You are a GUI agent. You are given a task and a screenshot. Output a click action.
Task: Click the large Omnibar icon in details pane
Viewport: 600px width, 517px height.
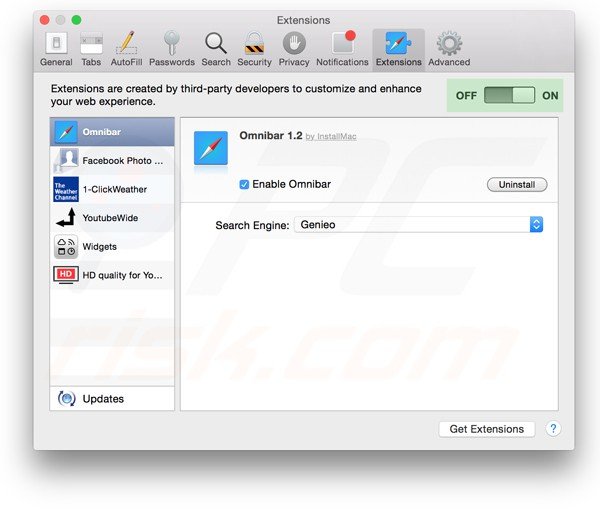click(x=210, y=148)
